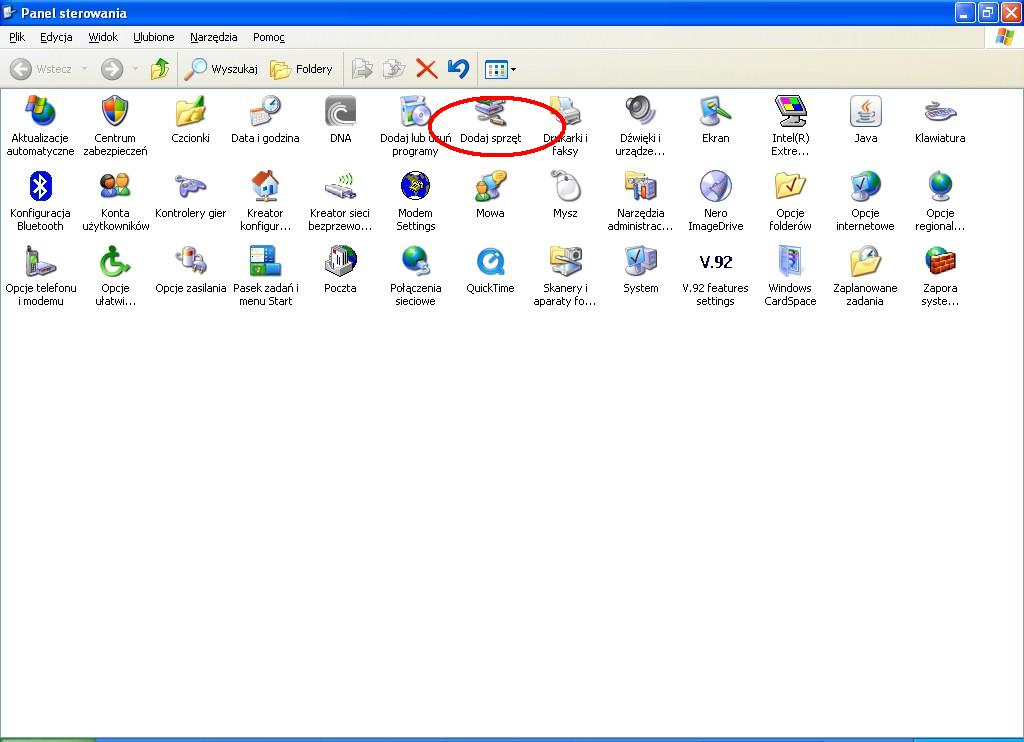Open Narzędzia administracyjne

[x=640, y=201]
